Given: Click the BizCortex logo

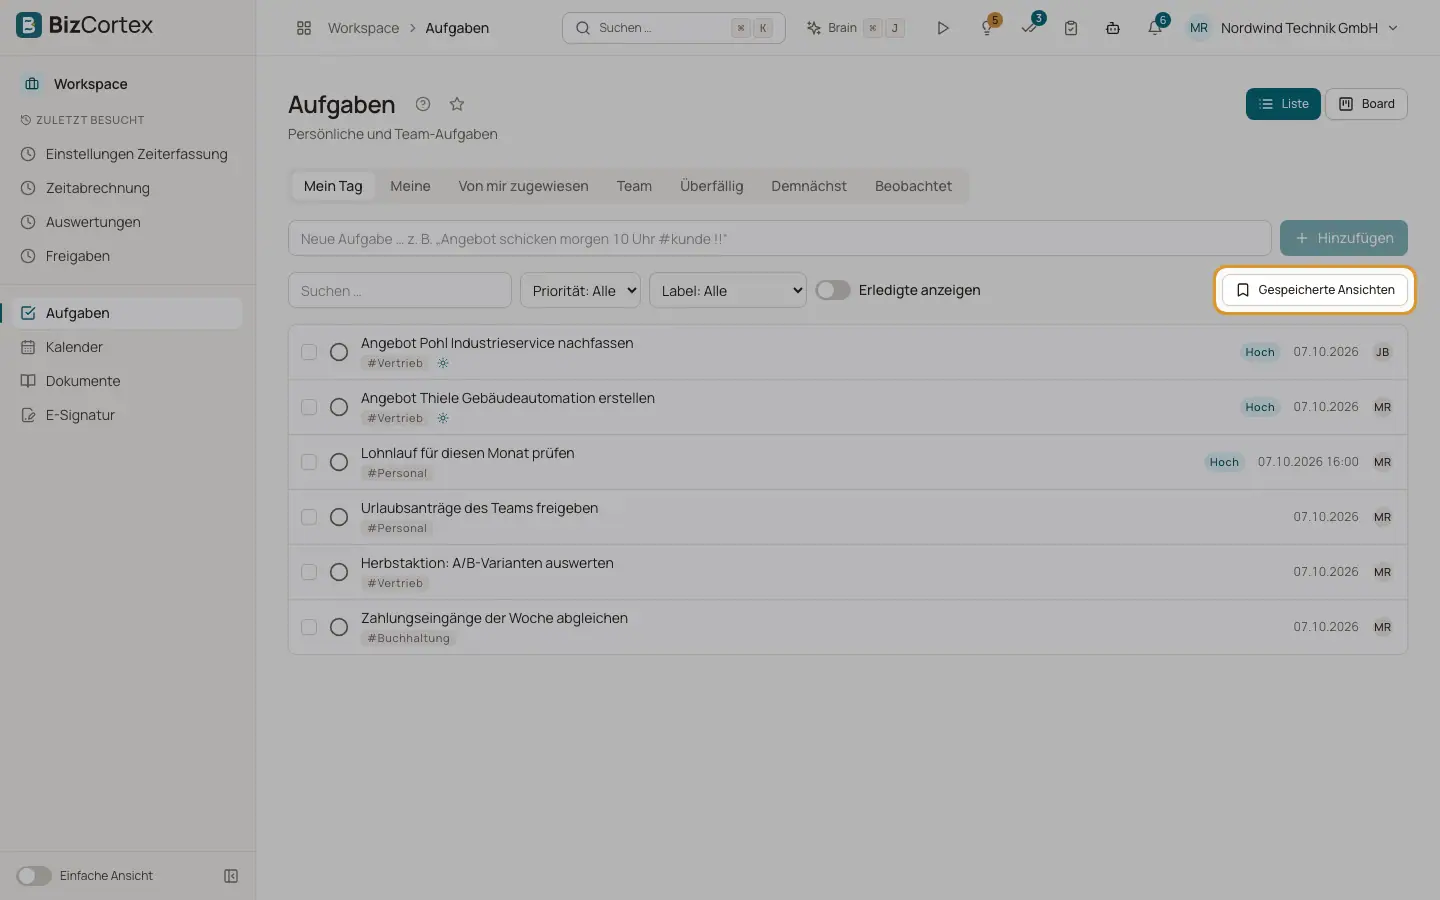Looking at the screenshot, I should point(84,25).
